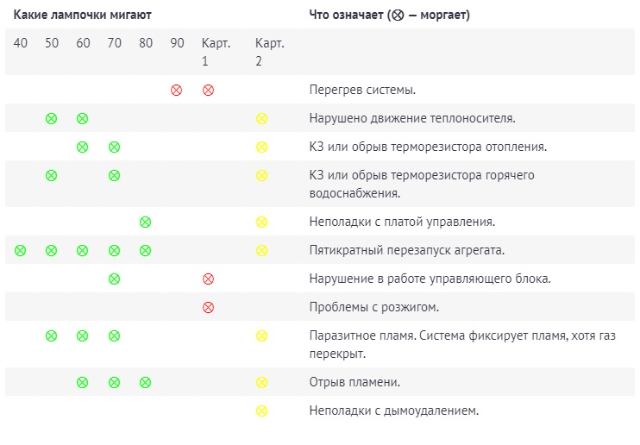Click green 40 lamp icon in Пятикратный перезапуск row
This screenshot has height=445, width=640.
pyautogui.click(x=20, y=250)
